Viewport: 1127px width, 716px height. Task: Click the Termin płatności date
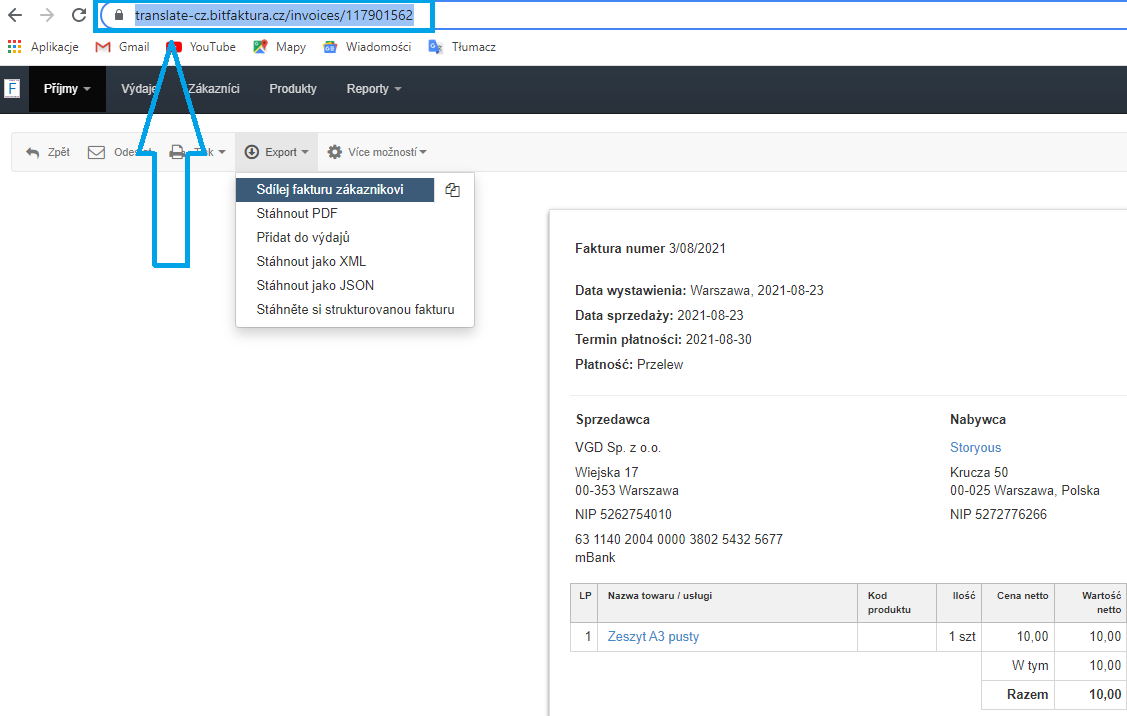719,339
